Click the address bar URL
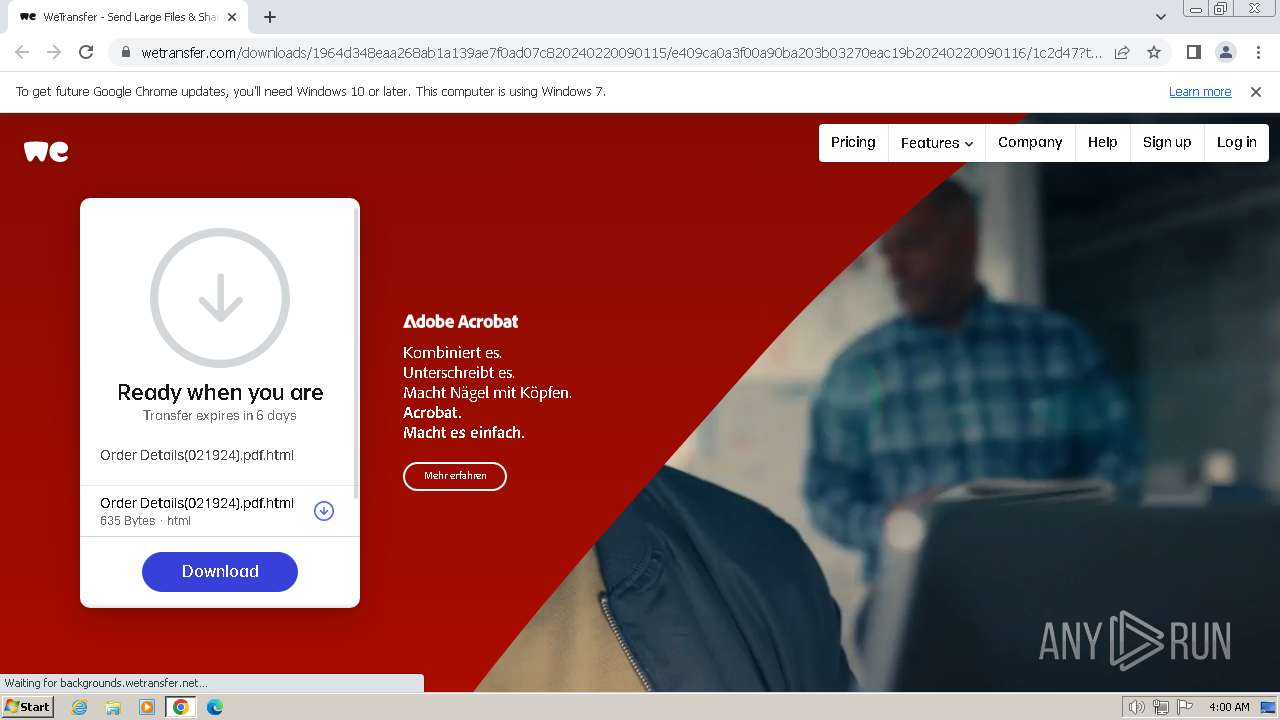The height and width of the screenshot is (720, 1280). point(620,52)
